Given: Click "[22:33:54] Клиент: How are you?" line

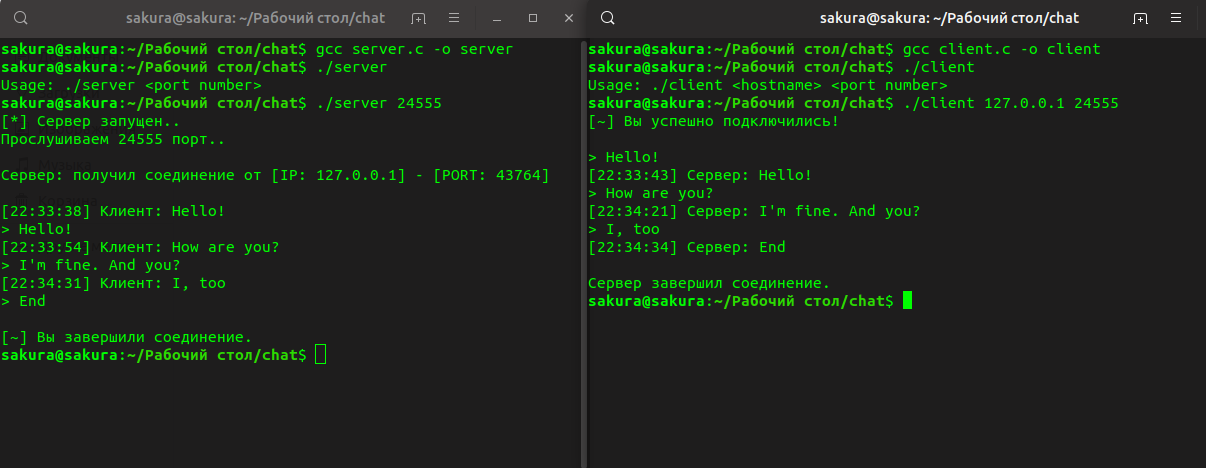Looking at the screenshot, I should tap(140, 247).
